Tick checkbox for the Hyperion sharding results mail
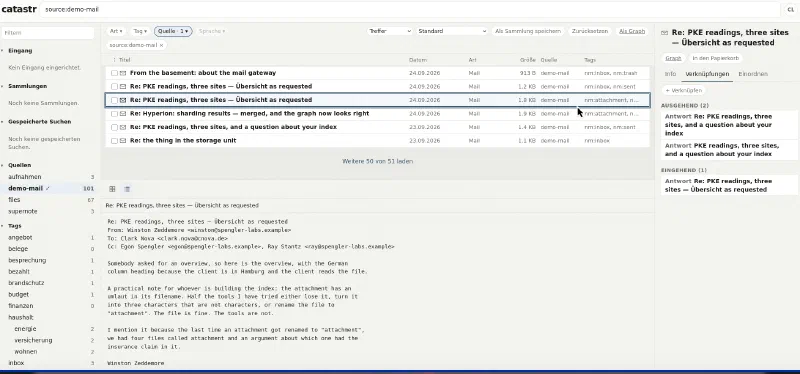 pyautogui.click(x=114, y=114)
